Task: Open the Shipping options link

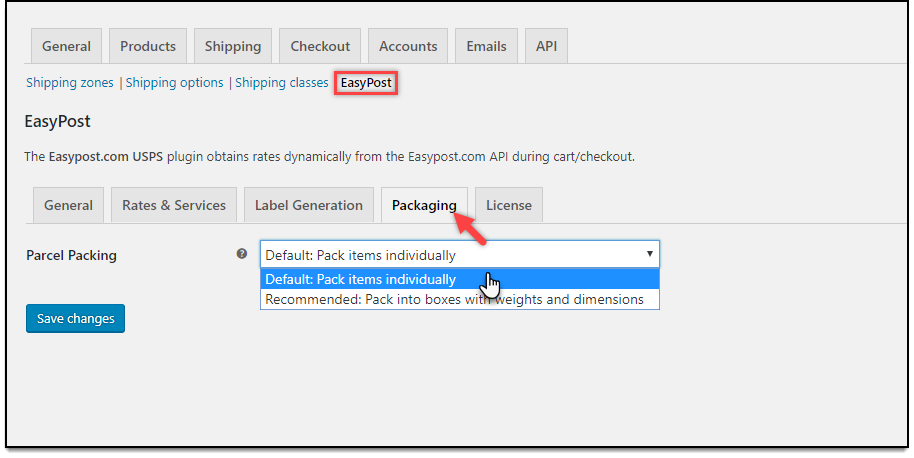Action: [x=174, y=83]
